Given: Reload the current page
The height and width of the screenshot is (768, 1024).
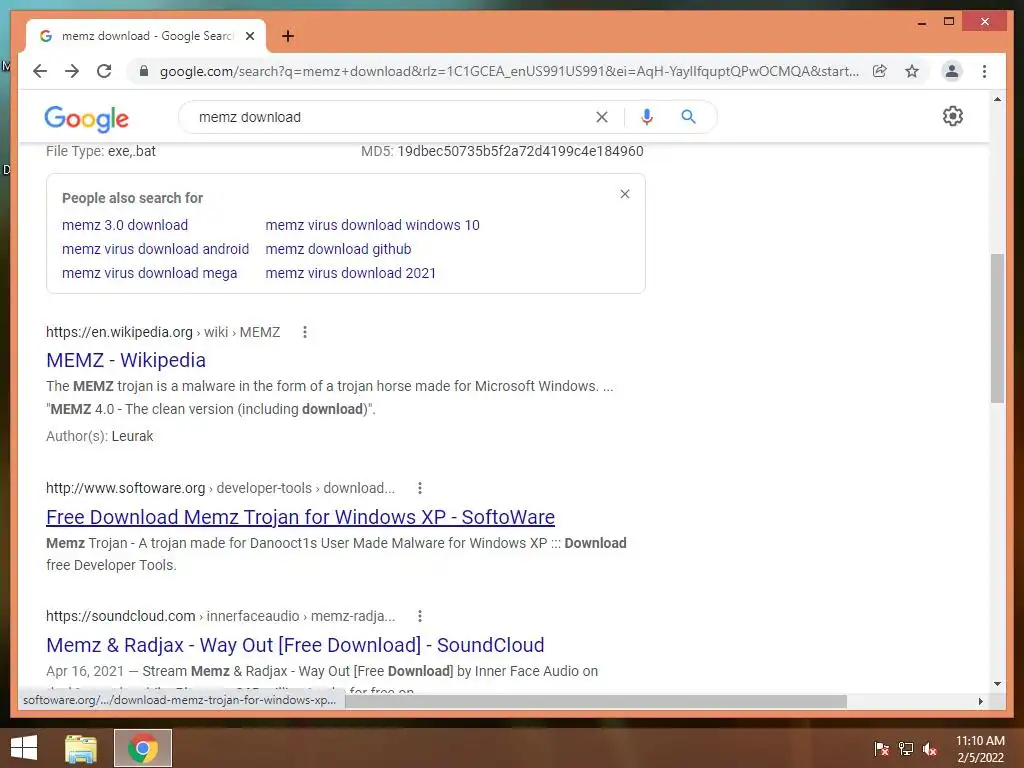Looking at the screenshot, I should point(104,71).
